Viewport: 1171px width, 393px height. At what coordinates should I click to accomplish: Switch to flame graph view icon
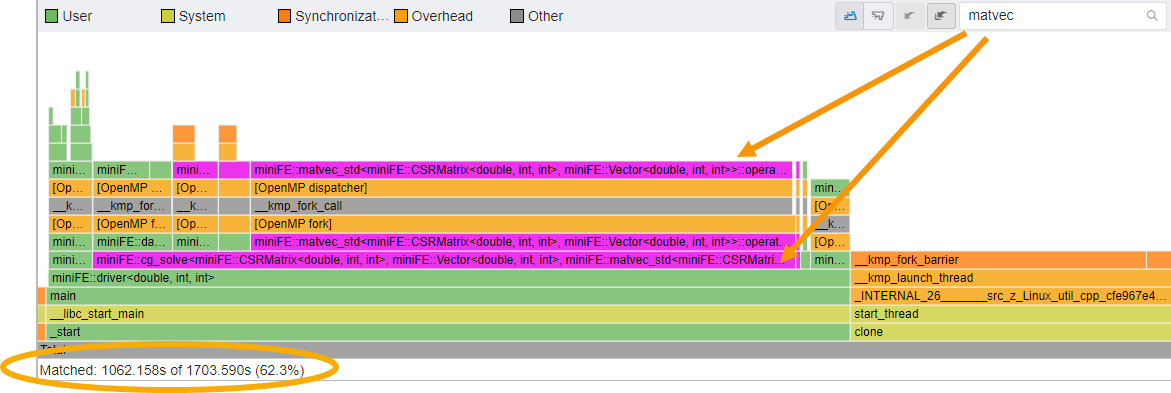pyautogui.click(x=850, y=16)
